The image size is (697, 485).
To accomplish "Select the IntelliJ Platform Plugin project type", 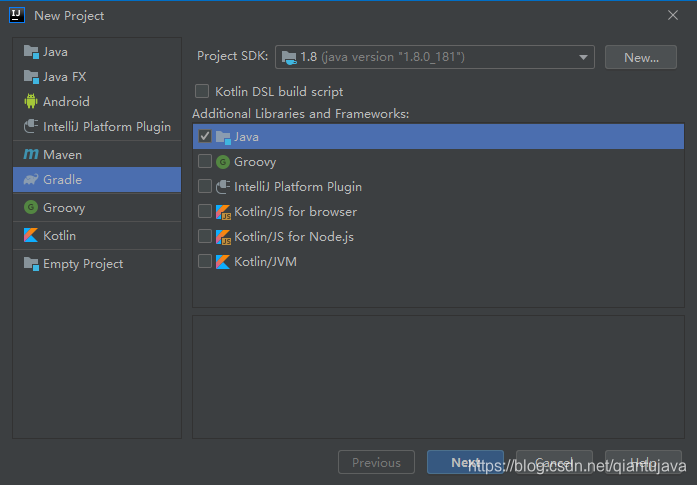I will click(97, 127).
